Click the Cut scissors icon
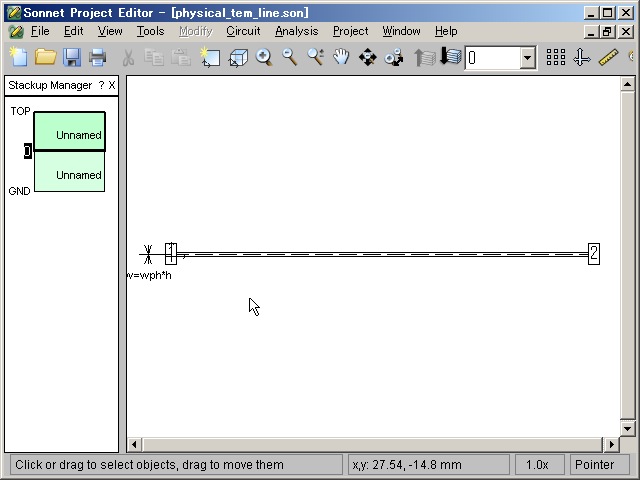Viewport: 640px width, 480px height. pos(128,57)
